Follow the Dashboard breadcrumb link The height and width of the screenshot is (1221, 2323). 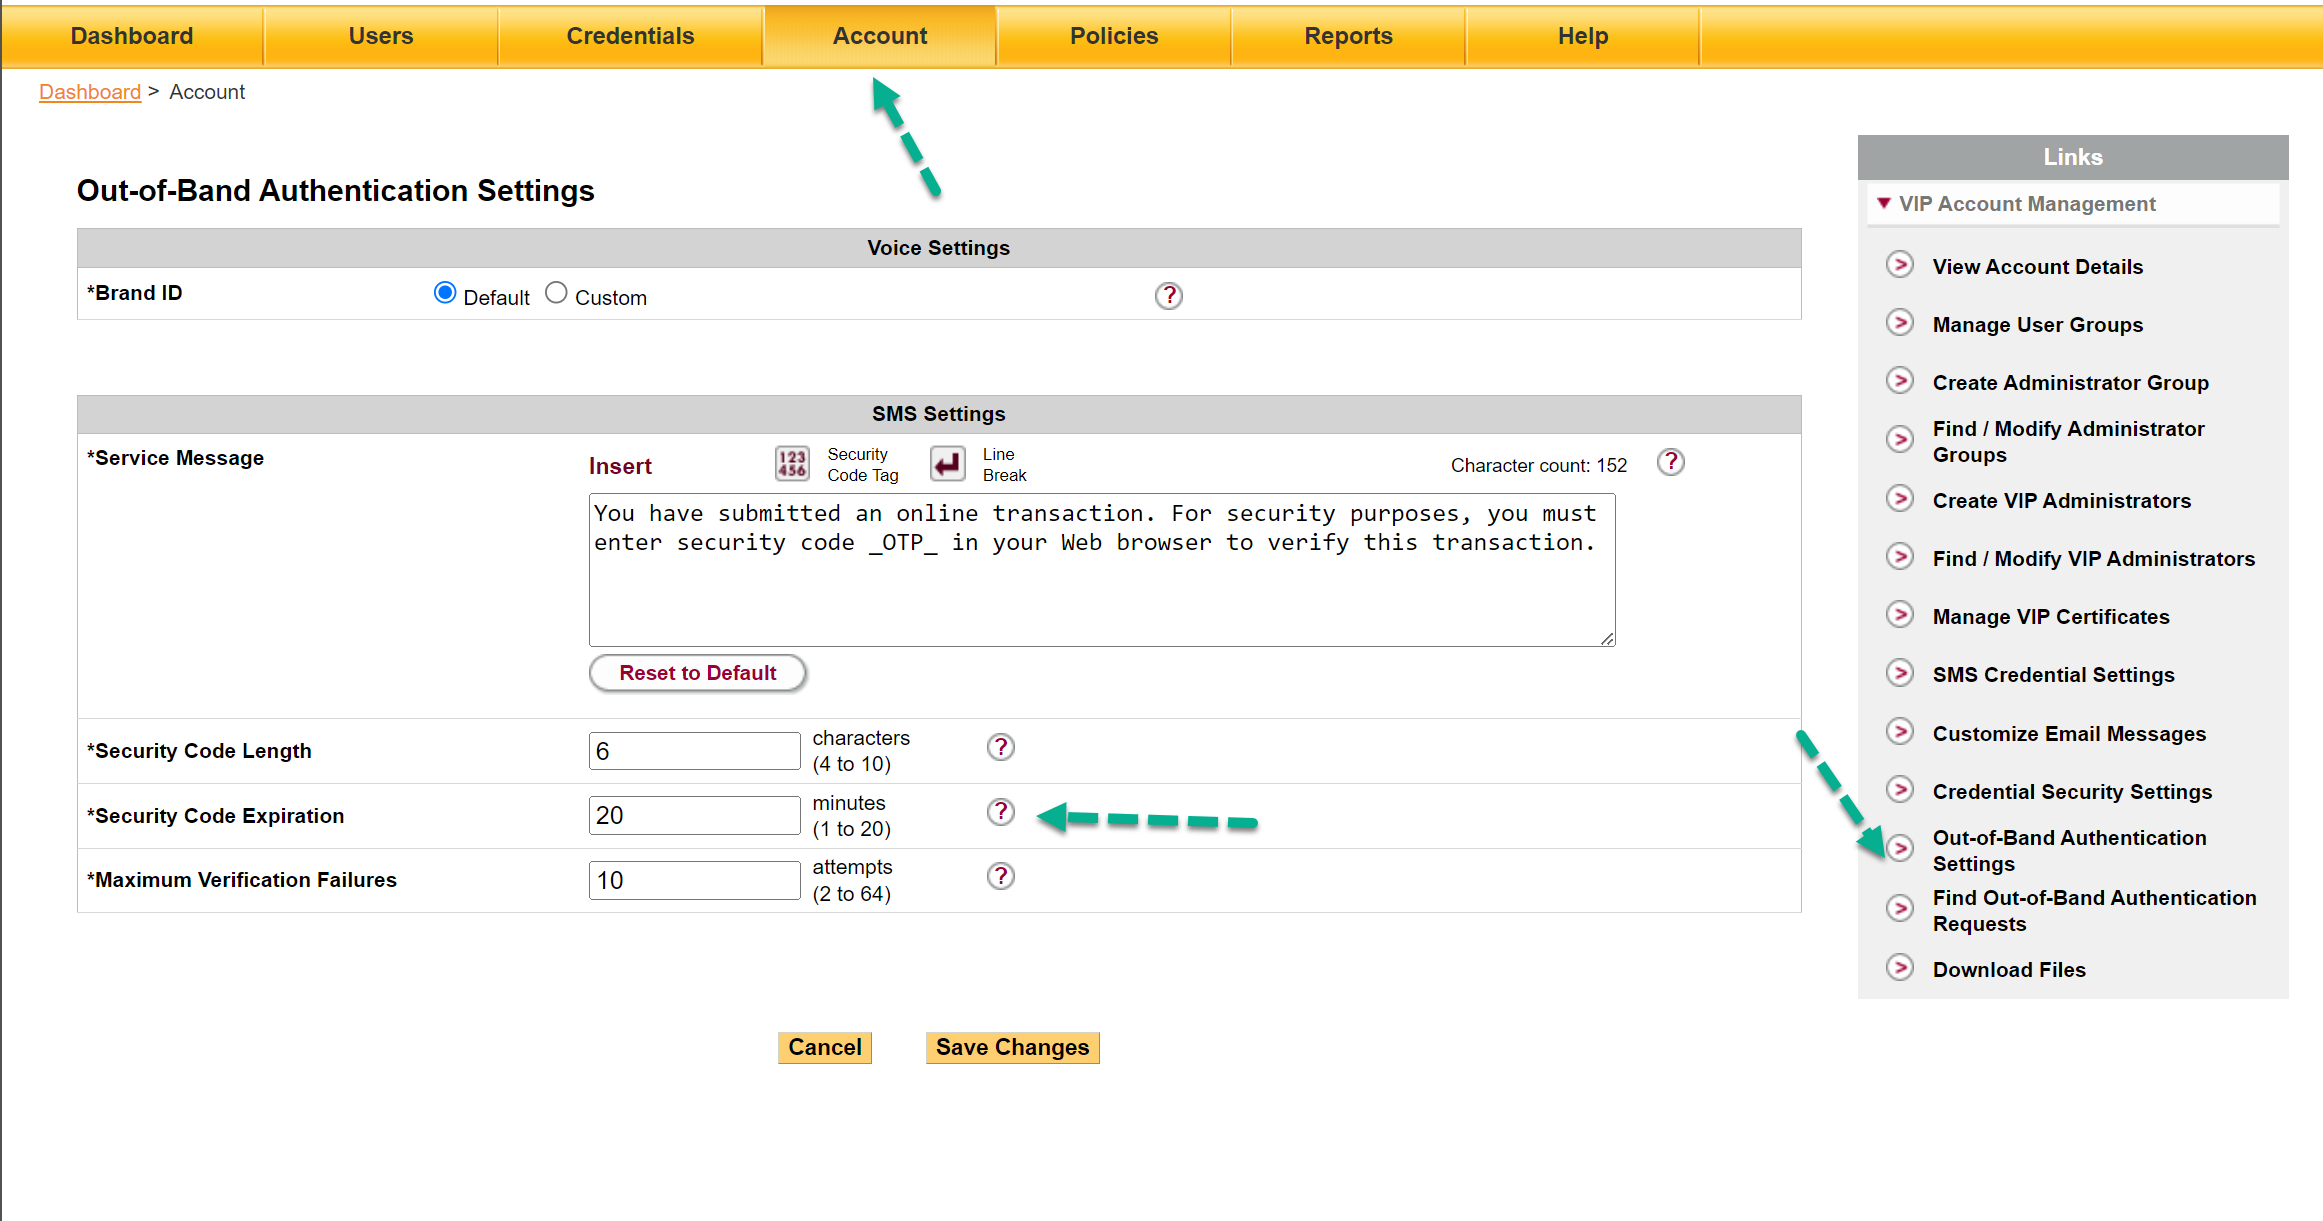[90, 92]
